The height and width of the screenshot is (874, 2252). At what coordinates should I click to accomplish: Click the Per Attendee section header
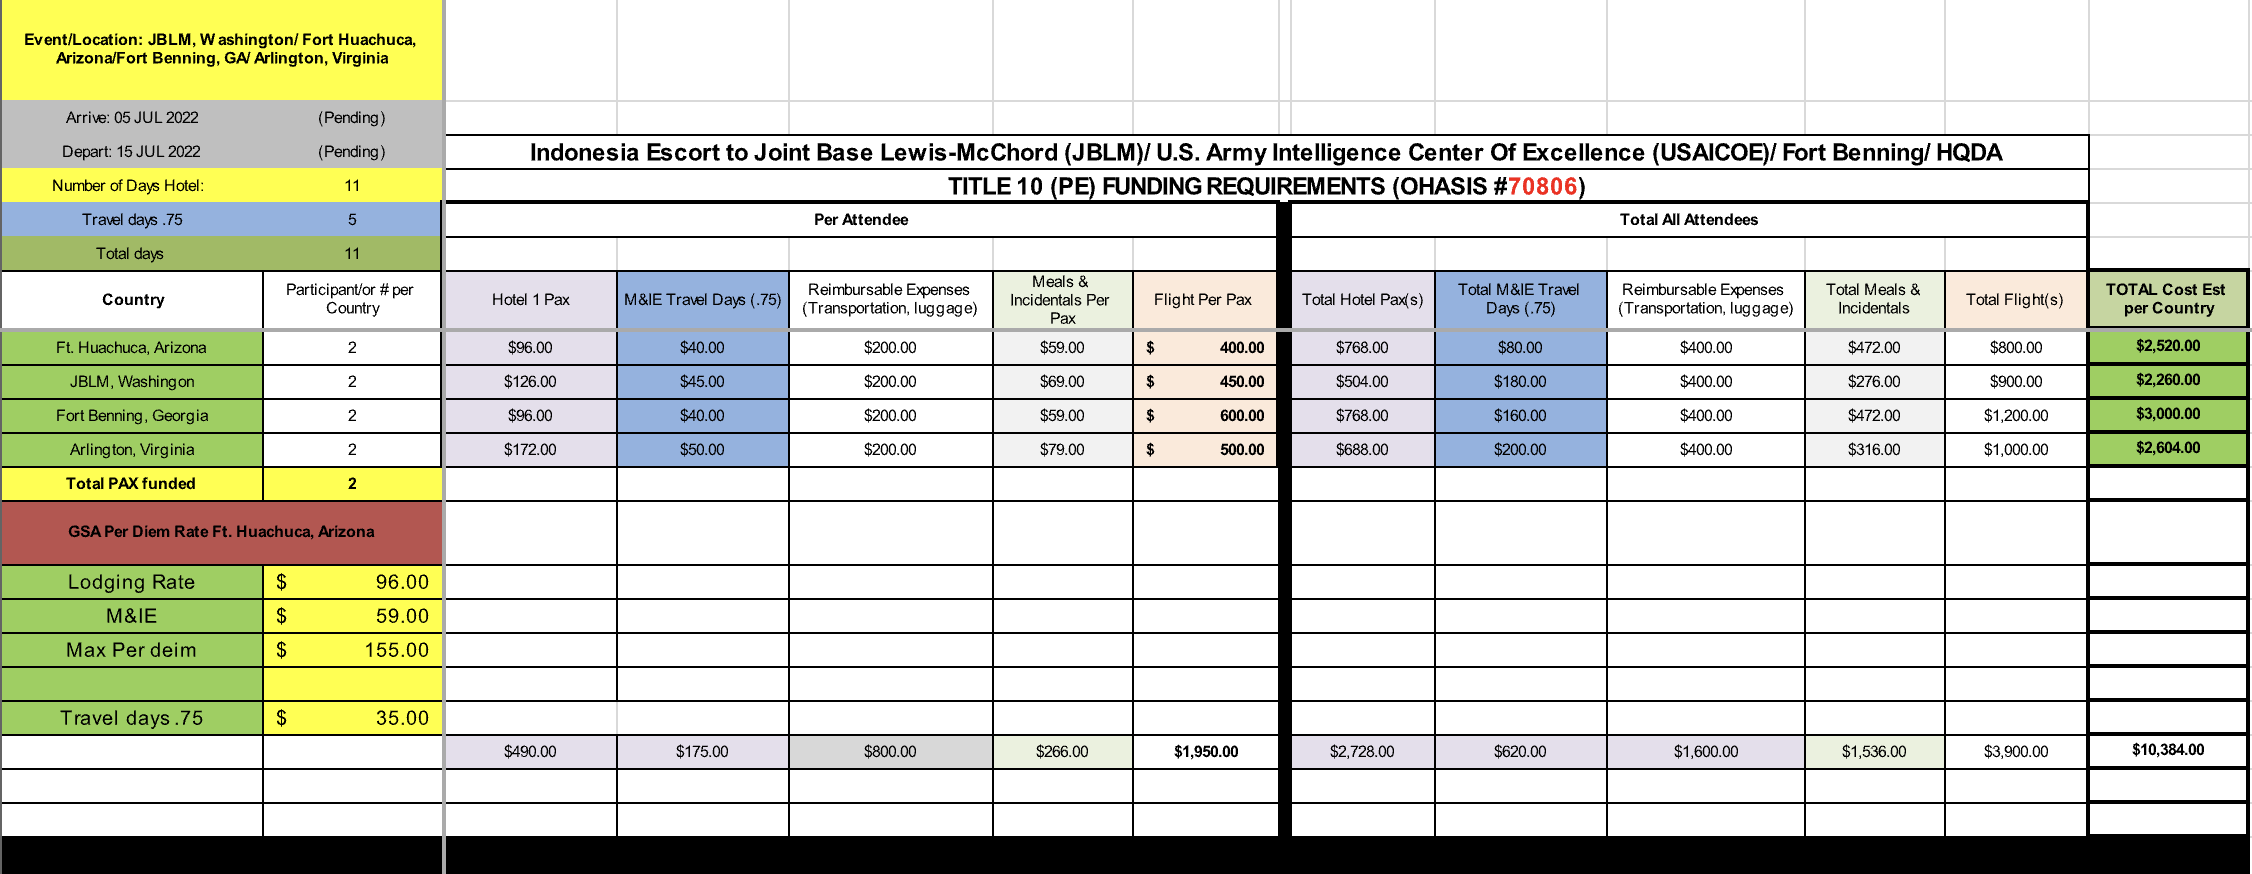tap(860, 220)
